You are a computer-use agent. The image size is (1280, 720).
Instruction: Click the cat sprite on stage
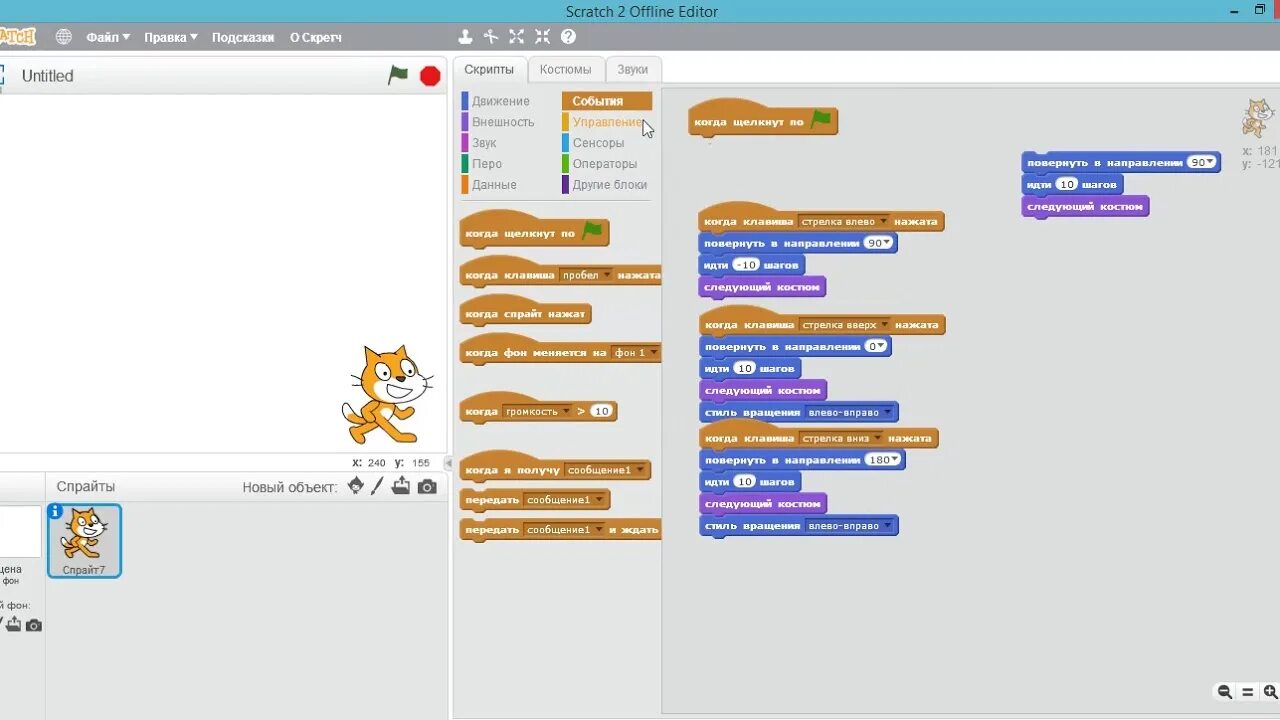[x=388, y=394]
